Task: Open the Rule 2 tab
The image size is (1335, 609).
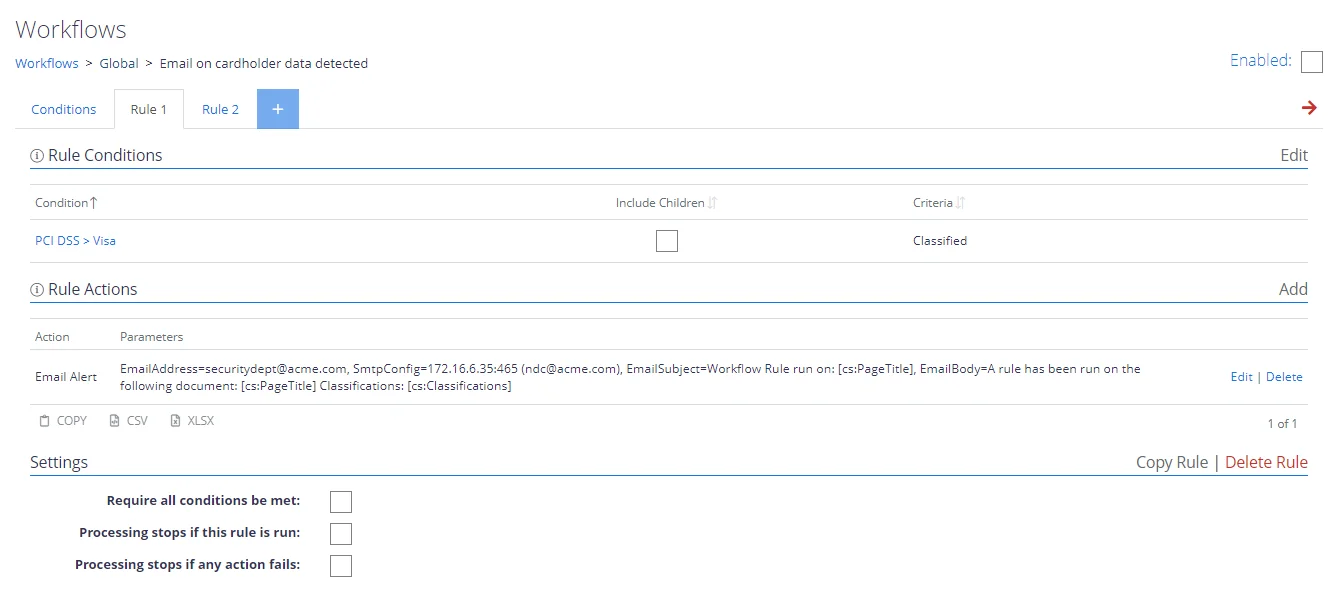Action: coord(220,110)
